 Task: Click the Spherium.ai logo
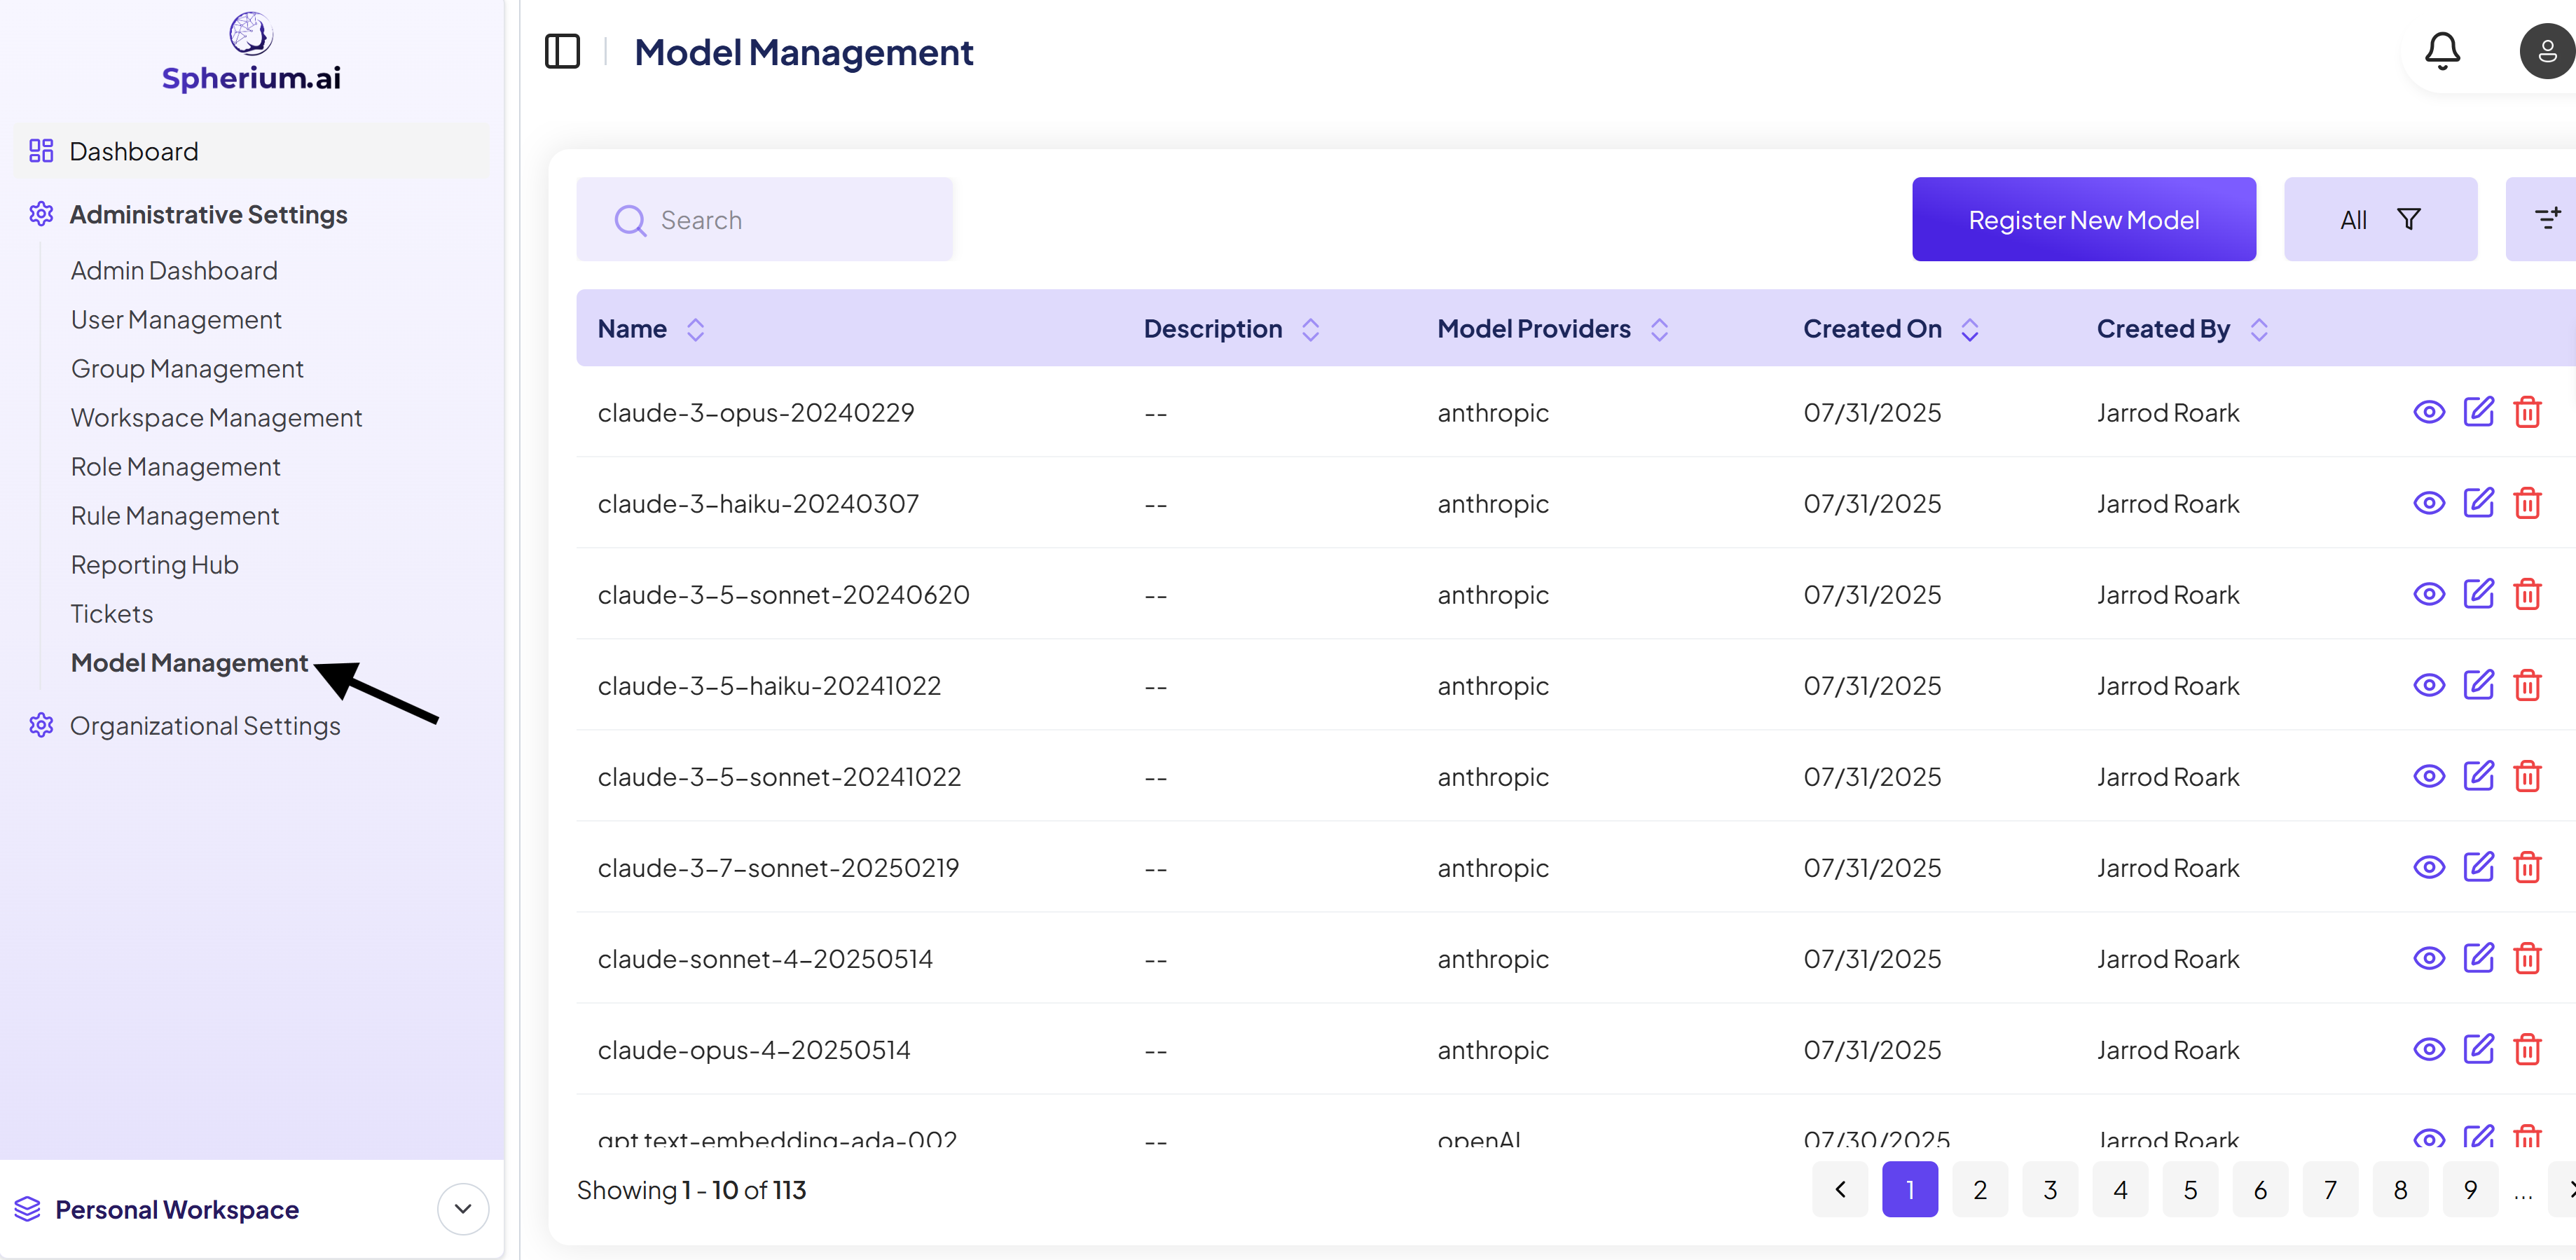(251, 52)
